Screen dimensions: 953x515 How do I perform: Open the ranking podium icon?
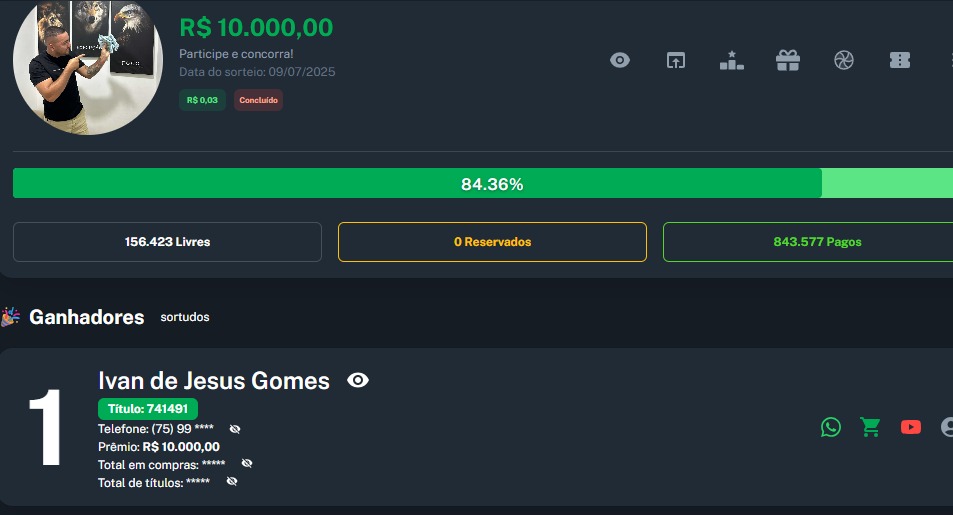pyautogui.click(x=732, y=60)
